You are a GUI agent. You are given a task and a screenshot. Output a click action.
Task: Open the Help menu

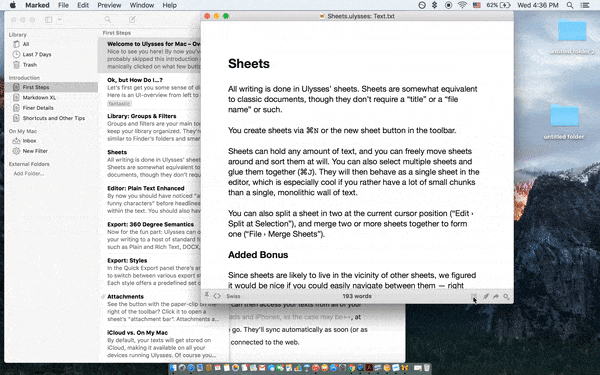(x=169, y=5)
